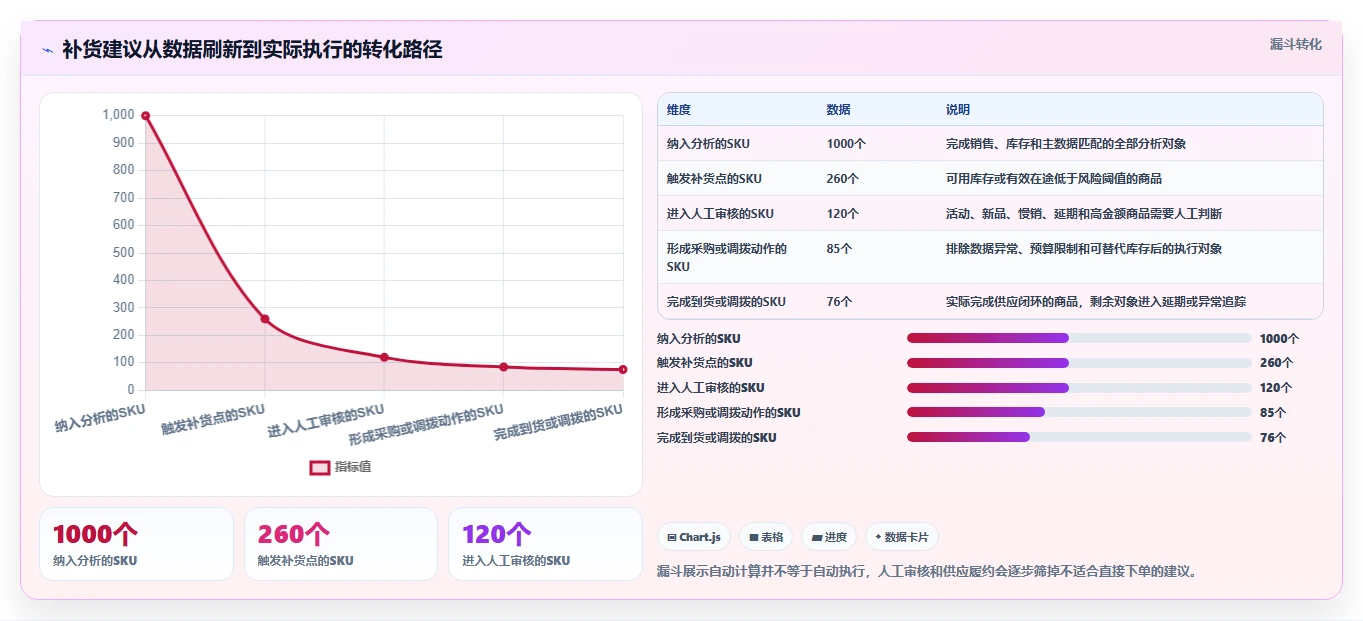Click the 1000个 cell in the table

tap(846, 144)
